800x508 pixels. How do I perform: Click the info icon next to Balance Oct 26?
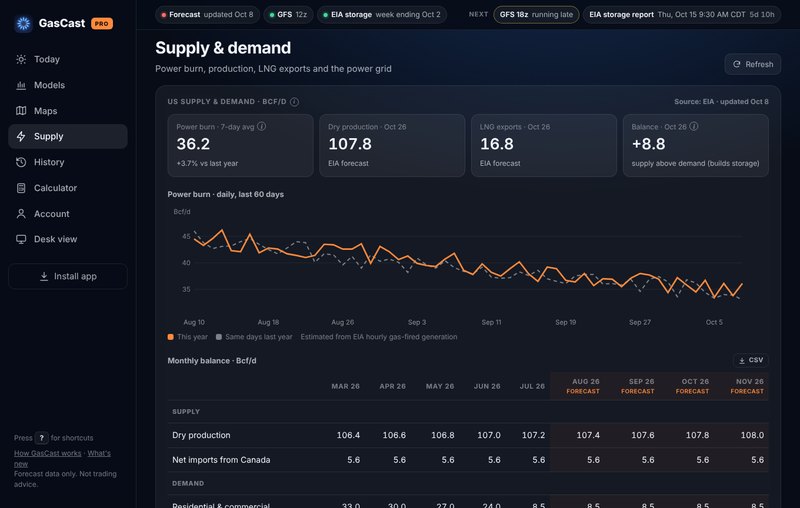pos(694,126)
